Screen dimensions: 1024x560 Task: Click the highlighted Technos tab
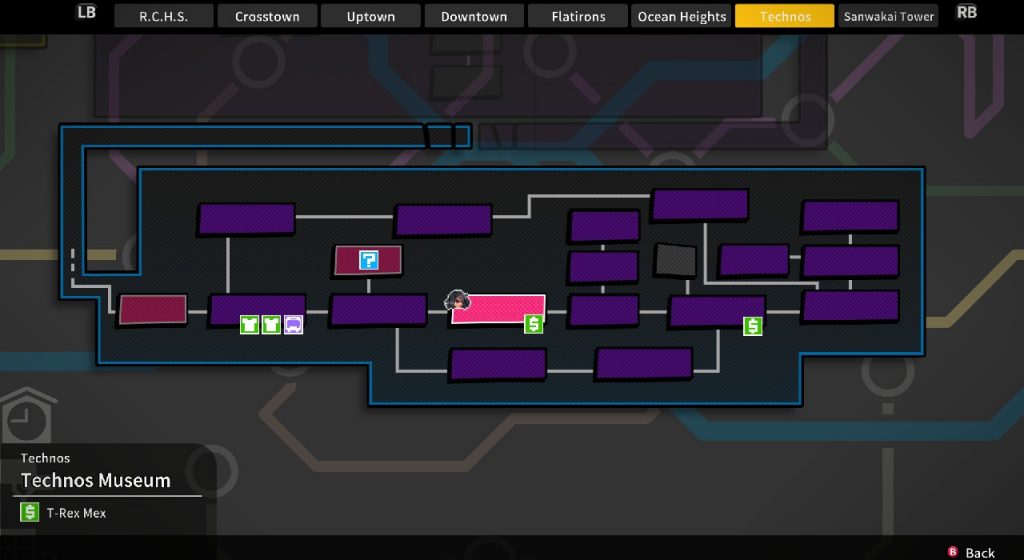point(785,16)
